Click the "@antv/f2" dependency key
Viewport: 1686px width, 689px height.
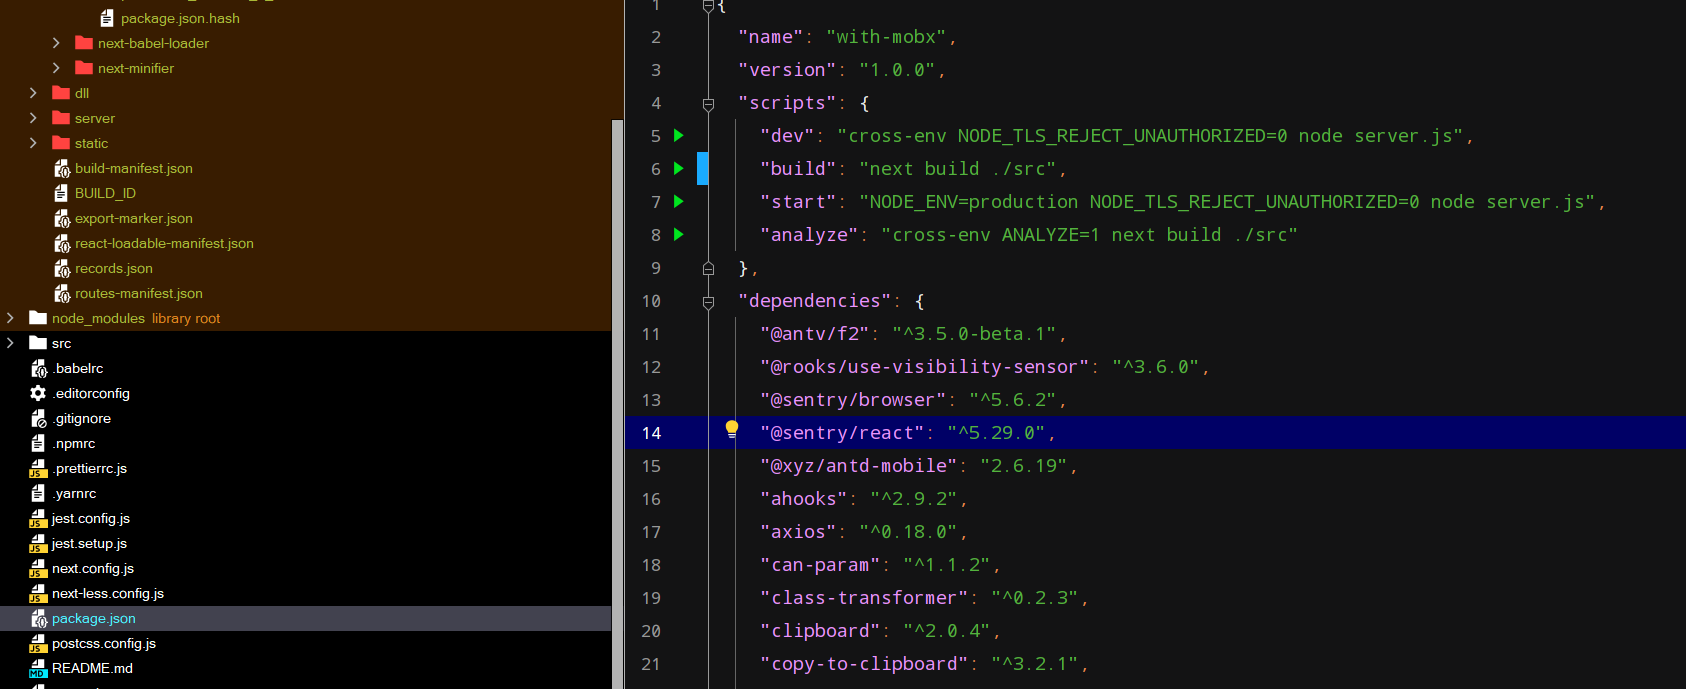click(815, 334)
